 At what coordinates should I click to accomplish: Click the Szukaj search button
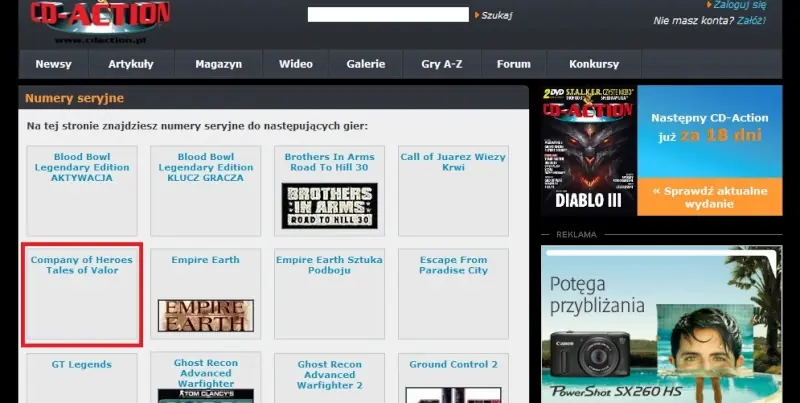[x=493, y=15]
